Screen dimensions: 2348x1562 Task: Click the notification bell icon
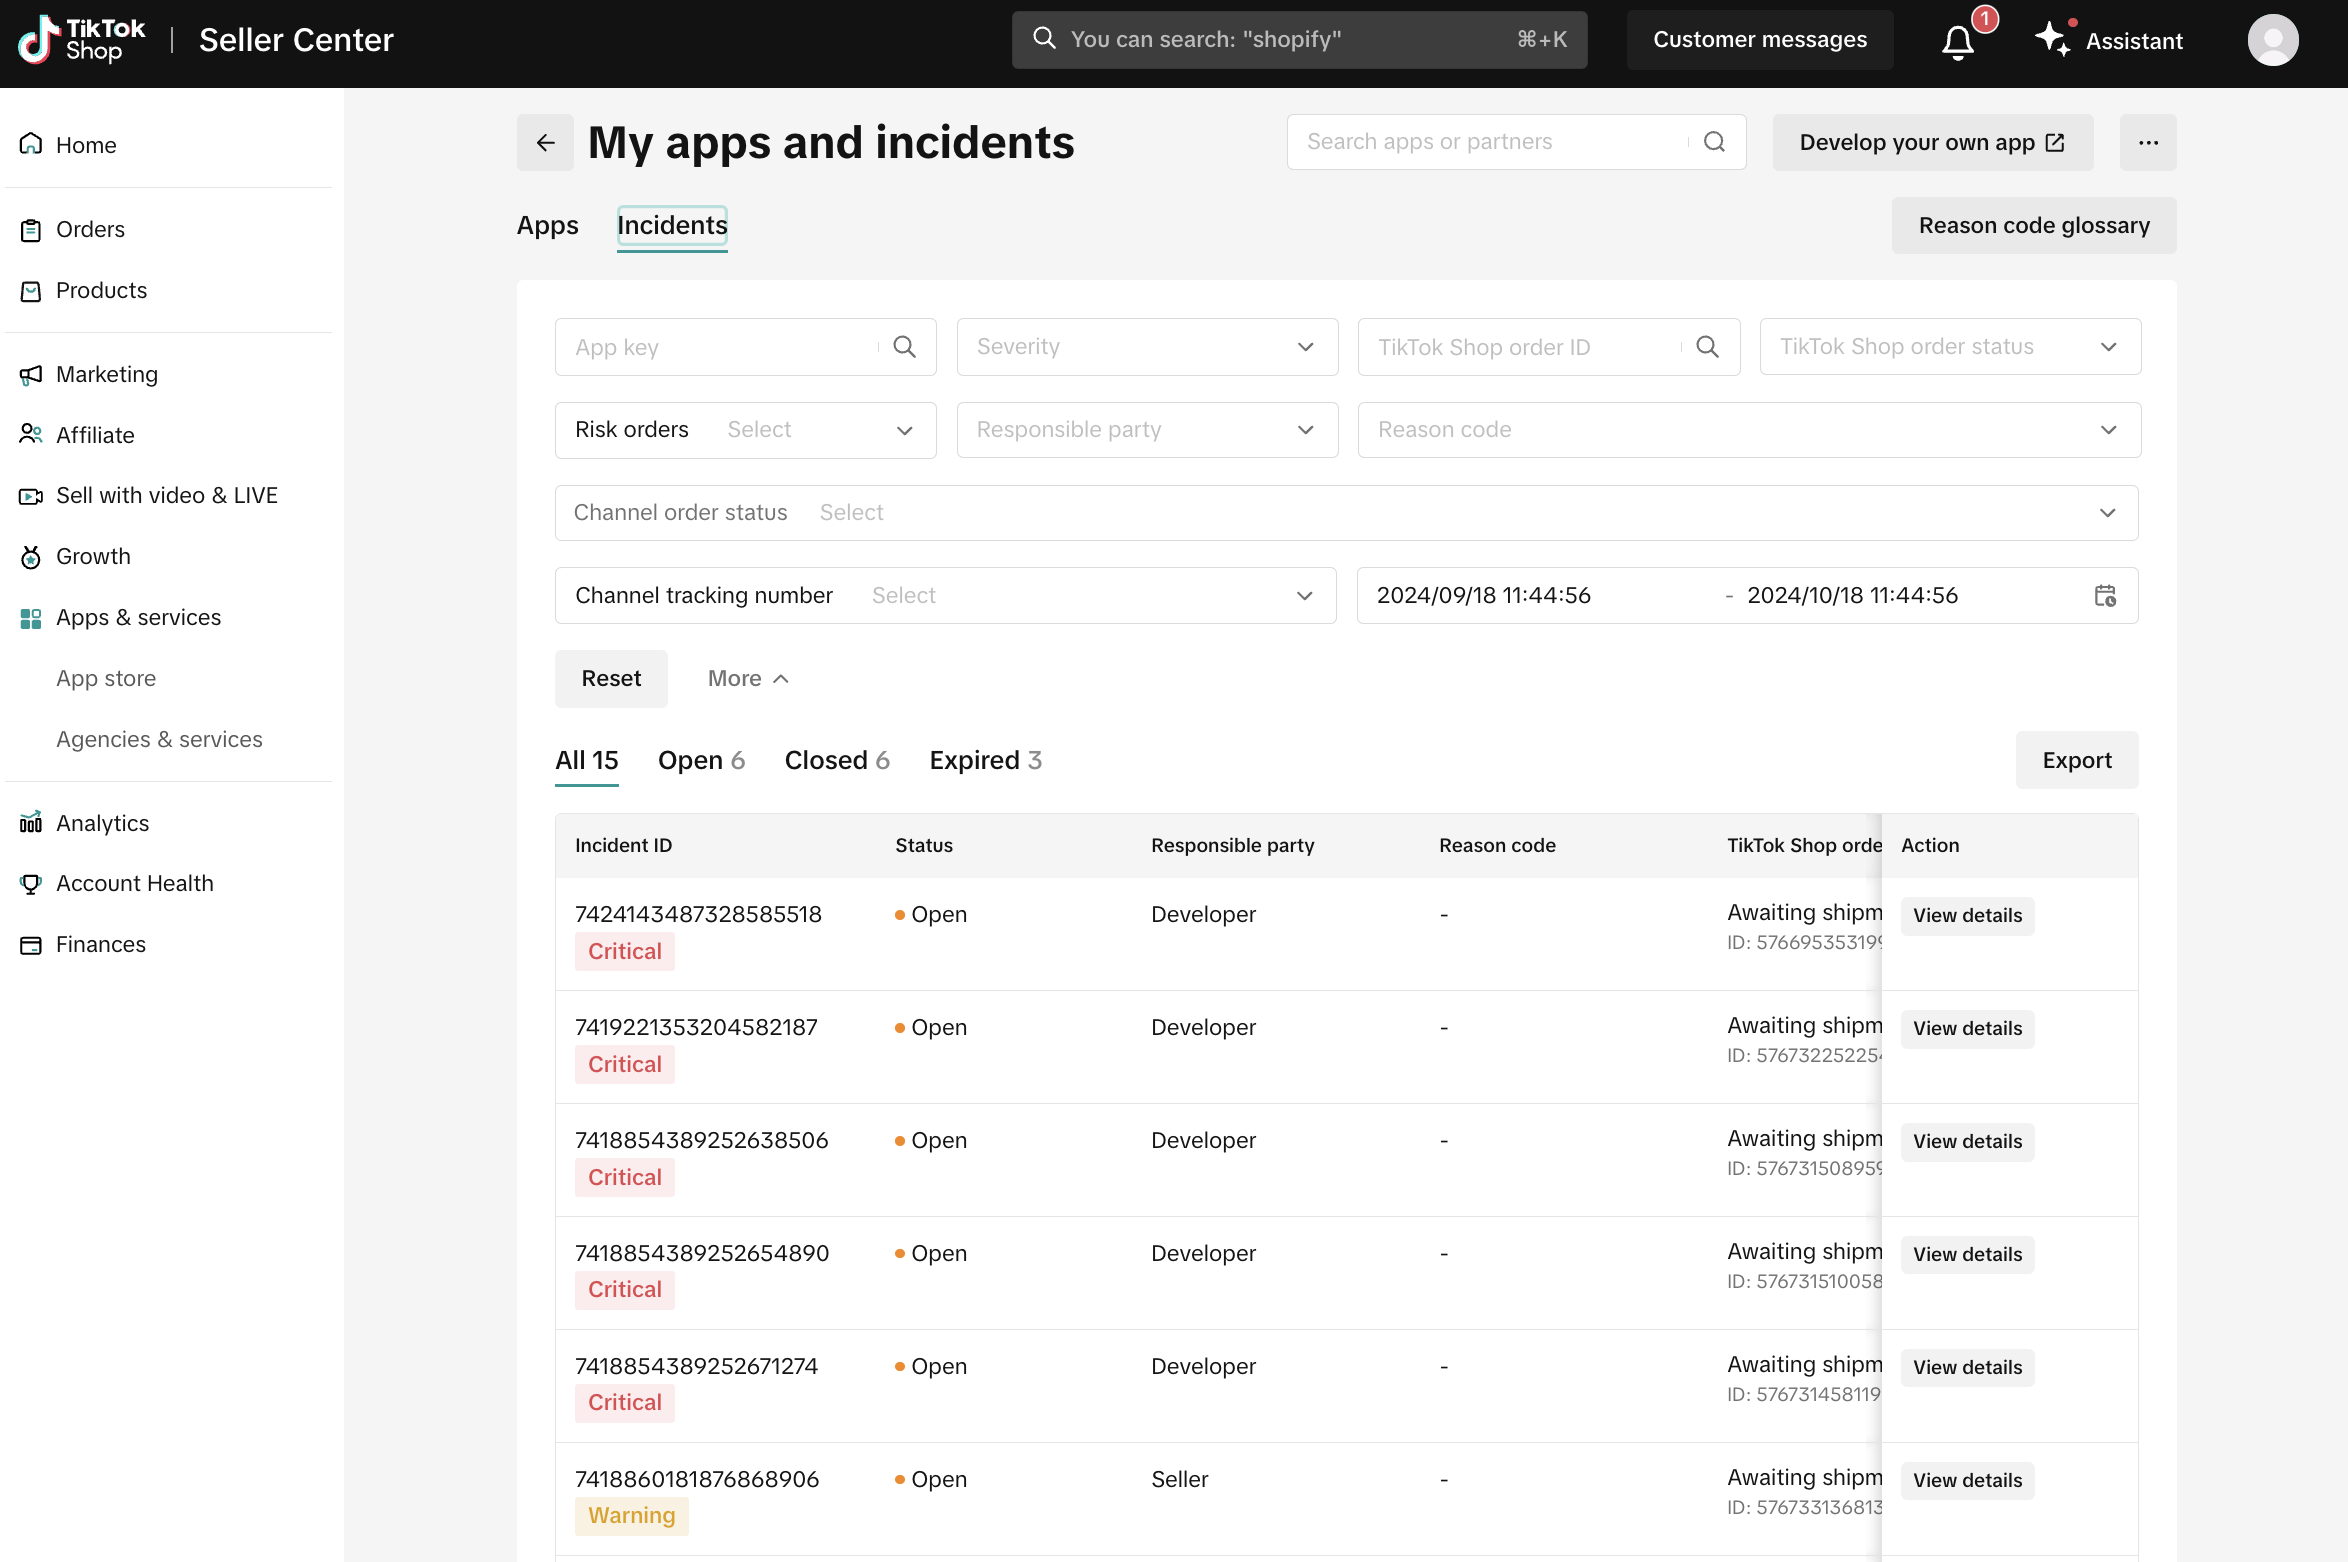(x=1958, y=42)
